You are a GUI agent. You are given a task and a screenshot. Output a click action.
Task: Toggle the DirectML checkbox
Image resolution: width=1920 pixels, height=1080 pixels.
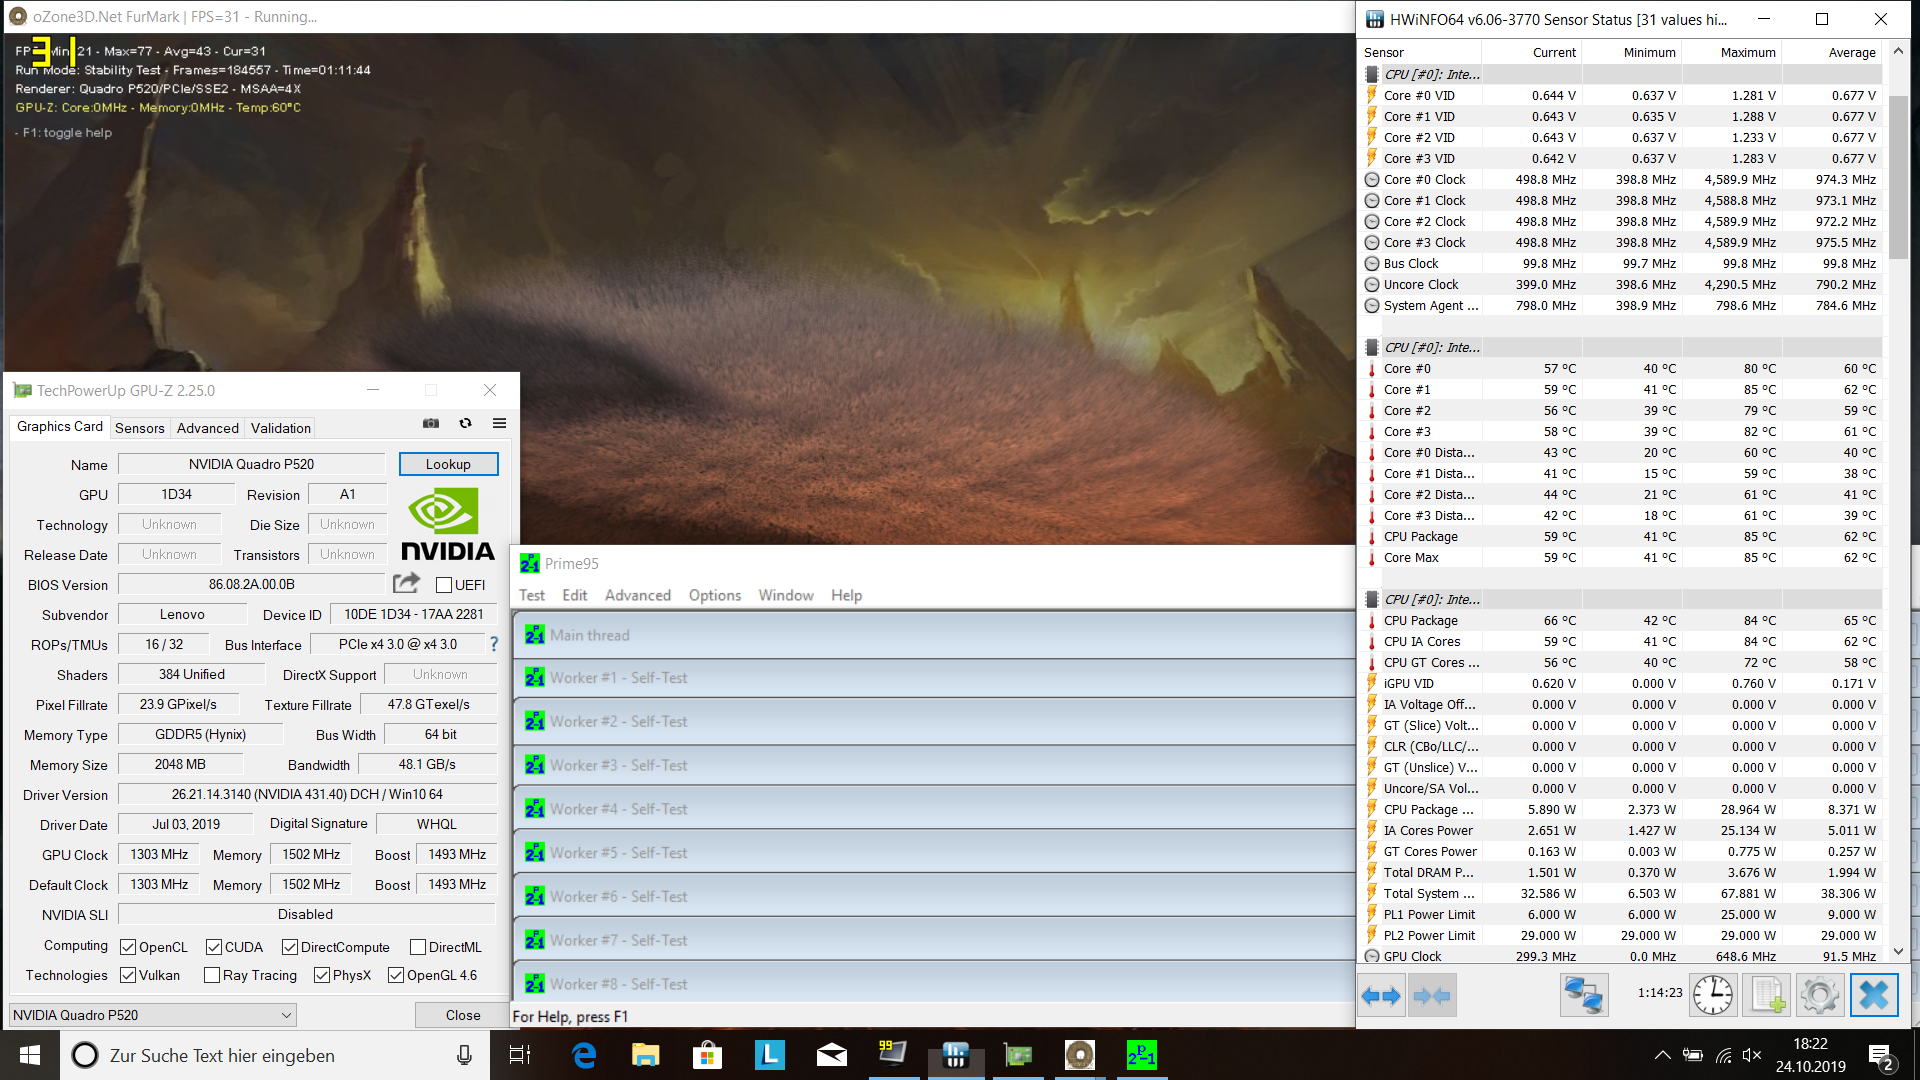418,947
